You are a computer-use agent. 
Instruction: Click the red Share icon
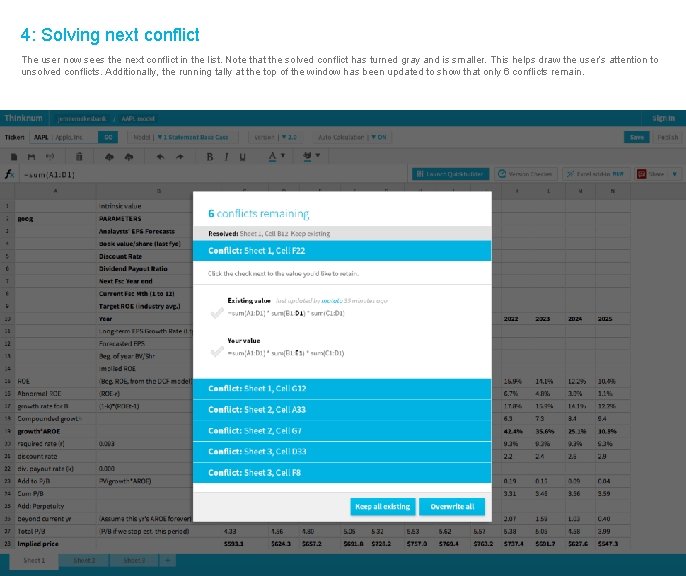pyautogui.click(x=641, y=174)
